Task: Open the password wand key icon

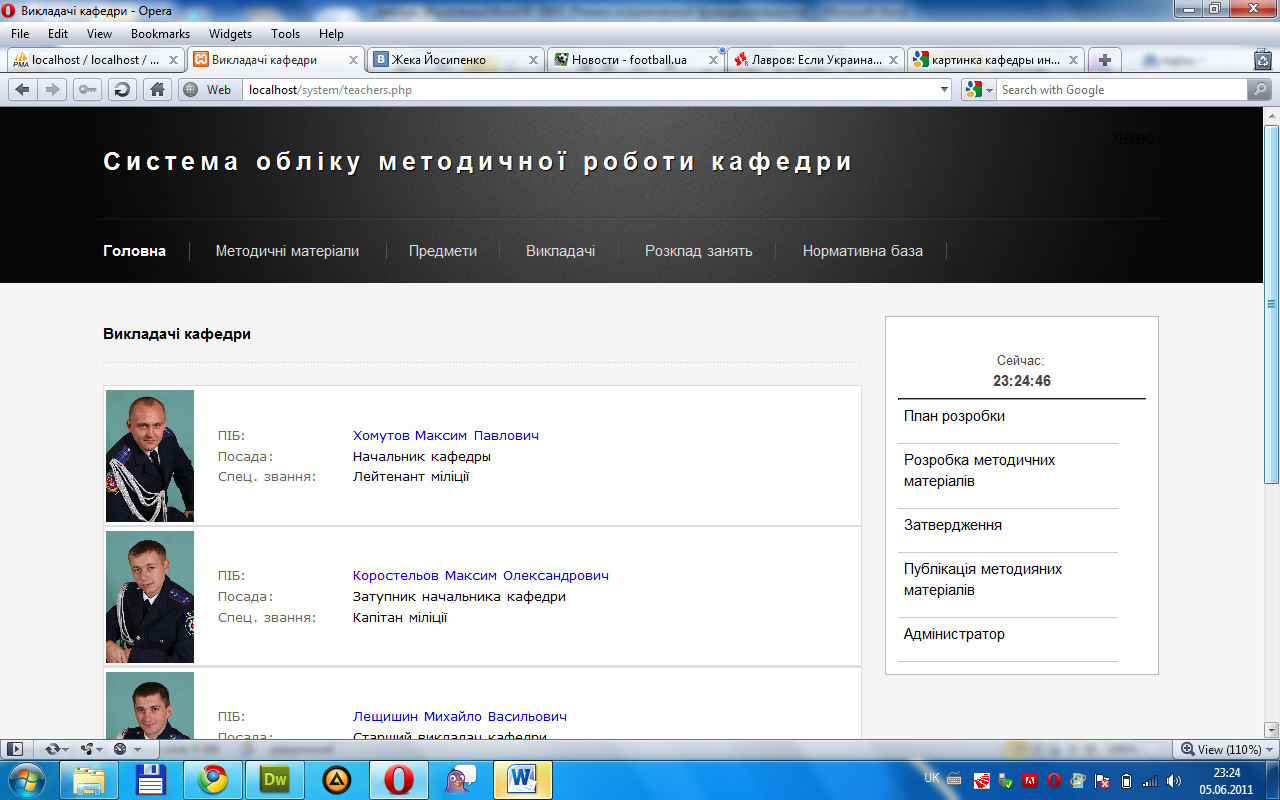Action: coord(87,90)
